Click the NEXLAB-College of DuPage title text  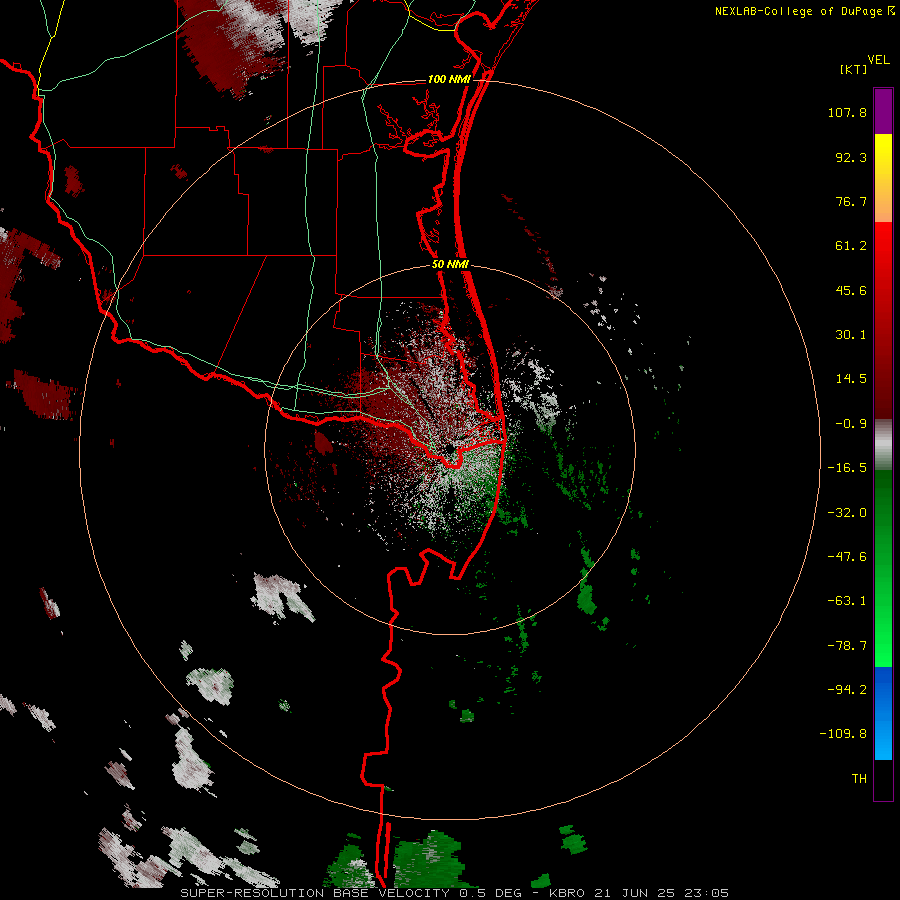pyautogui.click(x=798, y=11)
